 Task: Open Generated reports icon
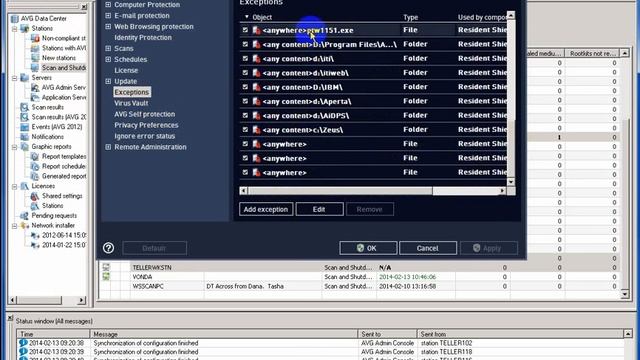(35, 176)
